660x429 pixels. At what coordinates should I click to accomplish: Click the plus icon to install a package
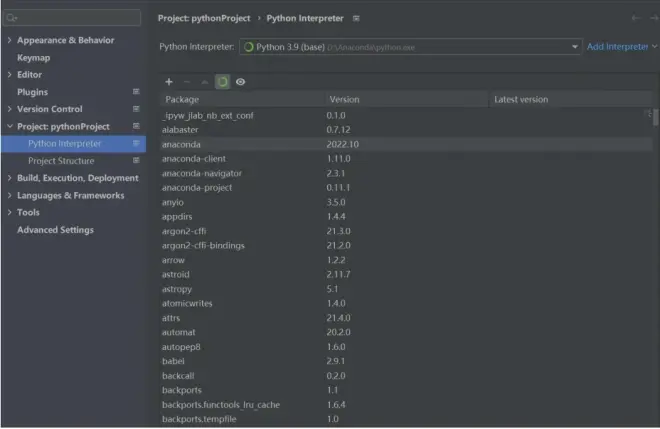169,82
